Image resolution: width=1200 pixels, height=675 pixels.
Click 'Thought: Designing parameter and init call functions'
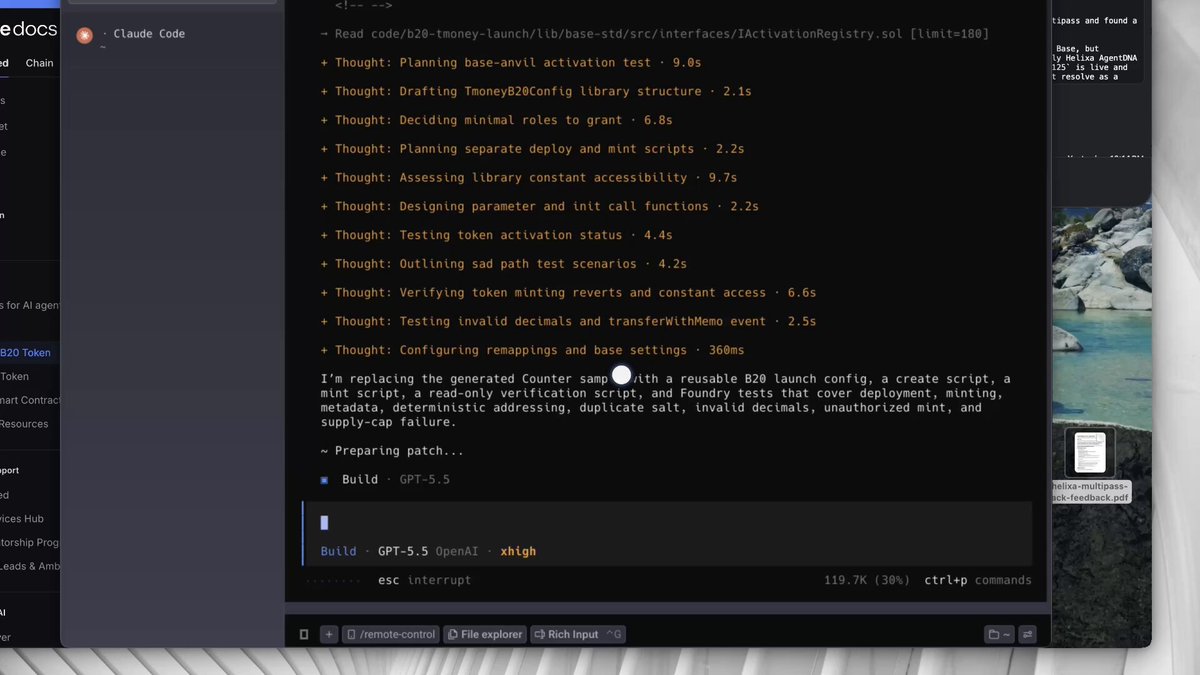tap(539, 207)
